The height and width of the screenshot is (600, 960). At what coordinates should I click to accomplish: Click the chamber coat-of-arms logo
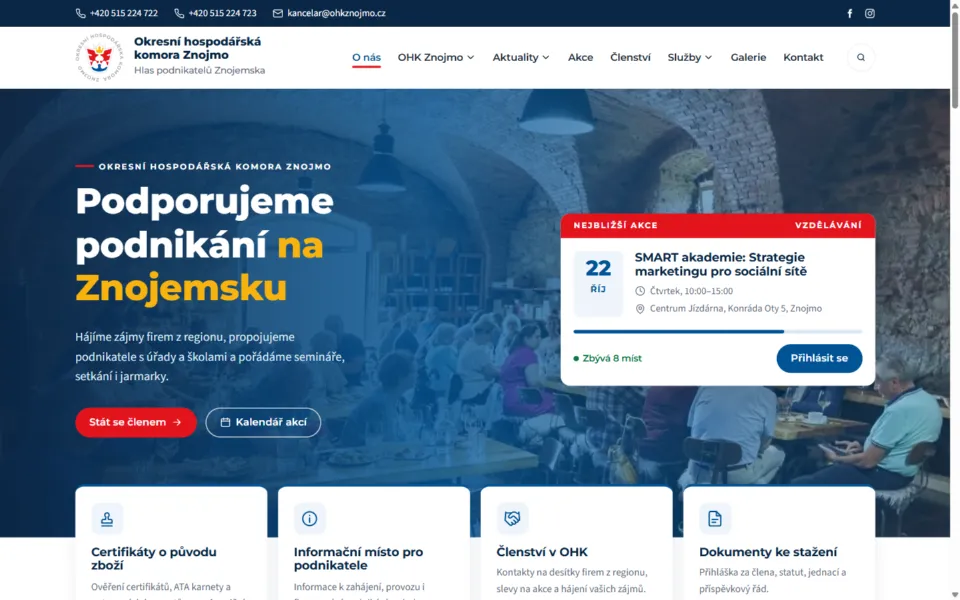point(99,57)
